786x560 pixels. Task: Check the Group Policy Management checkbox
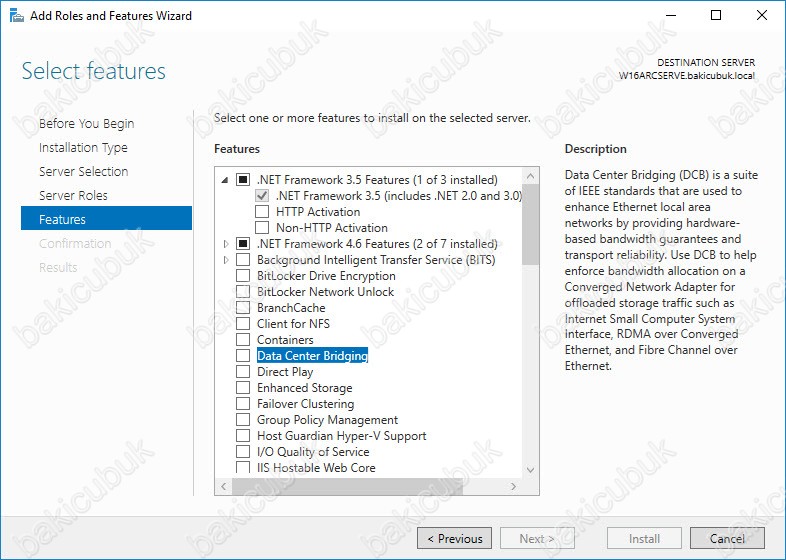click(243, 420)
